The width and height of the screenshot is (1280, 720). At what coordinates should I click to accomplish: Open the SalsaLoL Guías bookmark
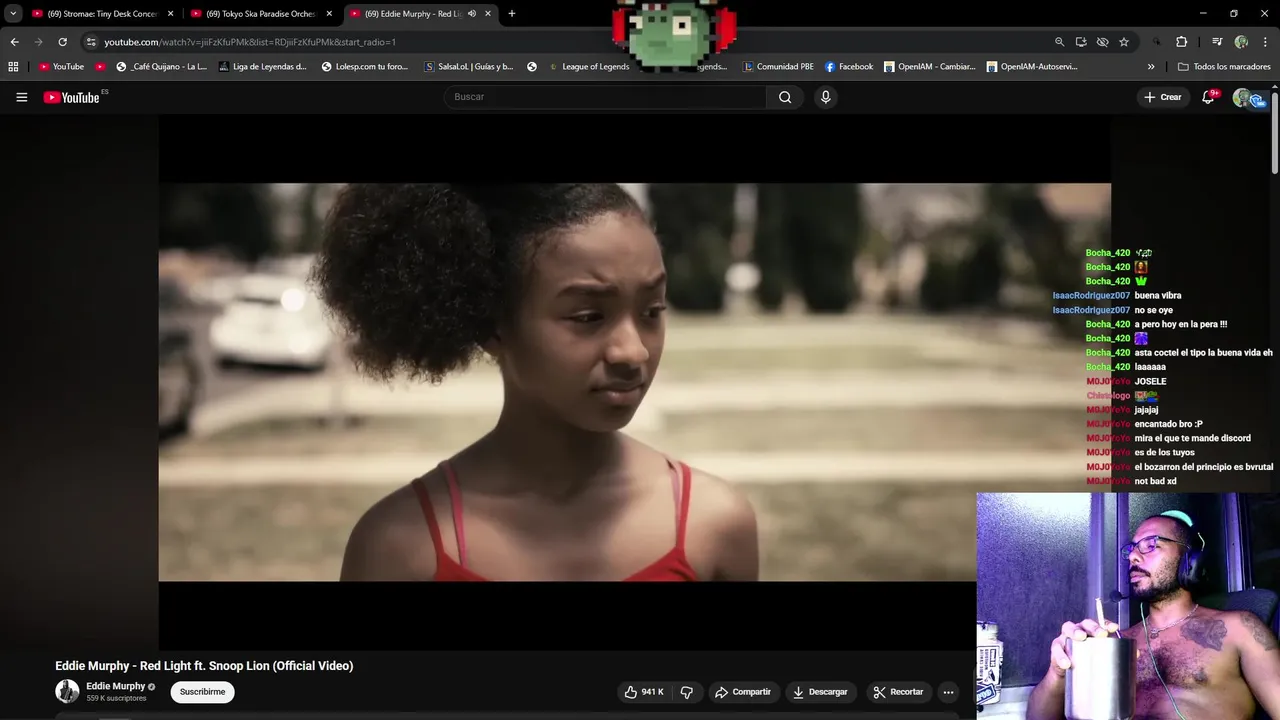[469, 67]
